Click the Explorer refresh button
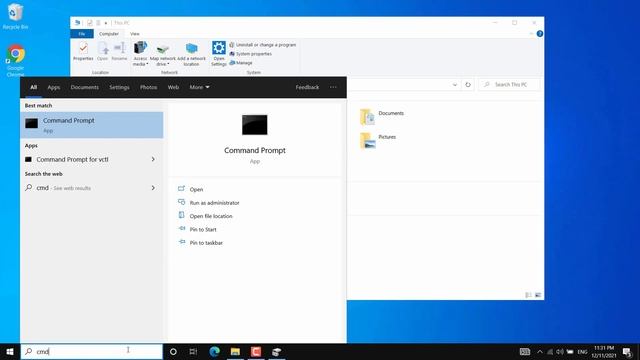Screen dimensions: 640x360 coord(468,85)
